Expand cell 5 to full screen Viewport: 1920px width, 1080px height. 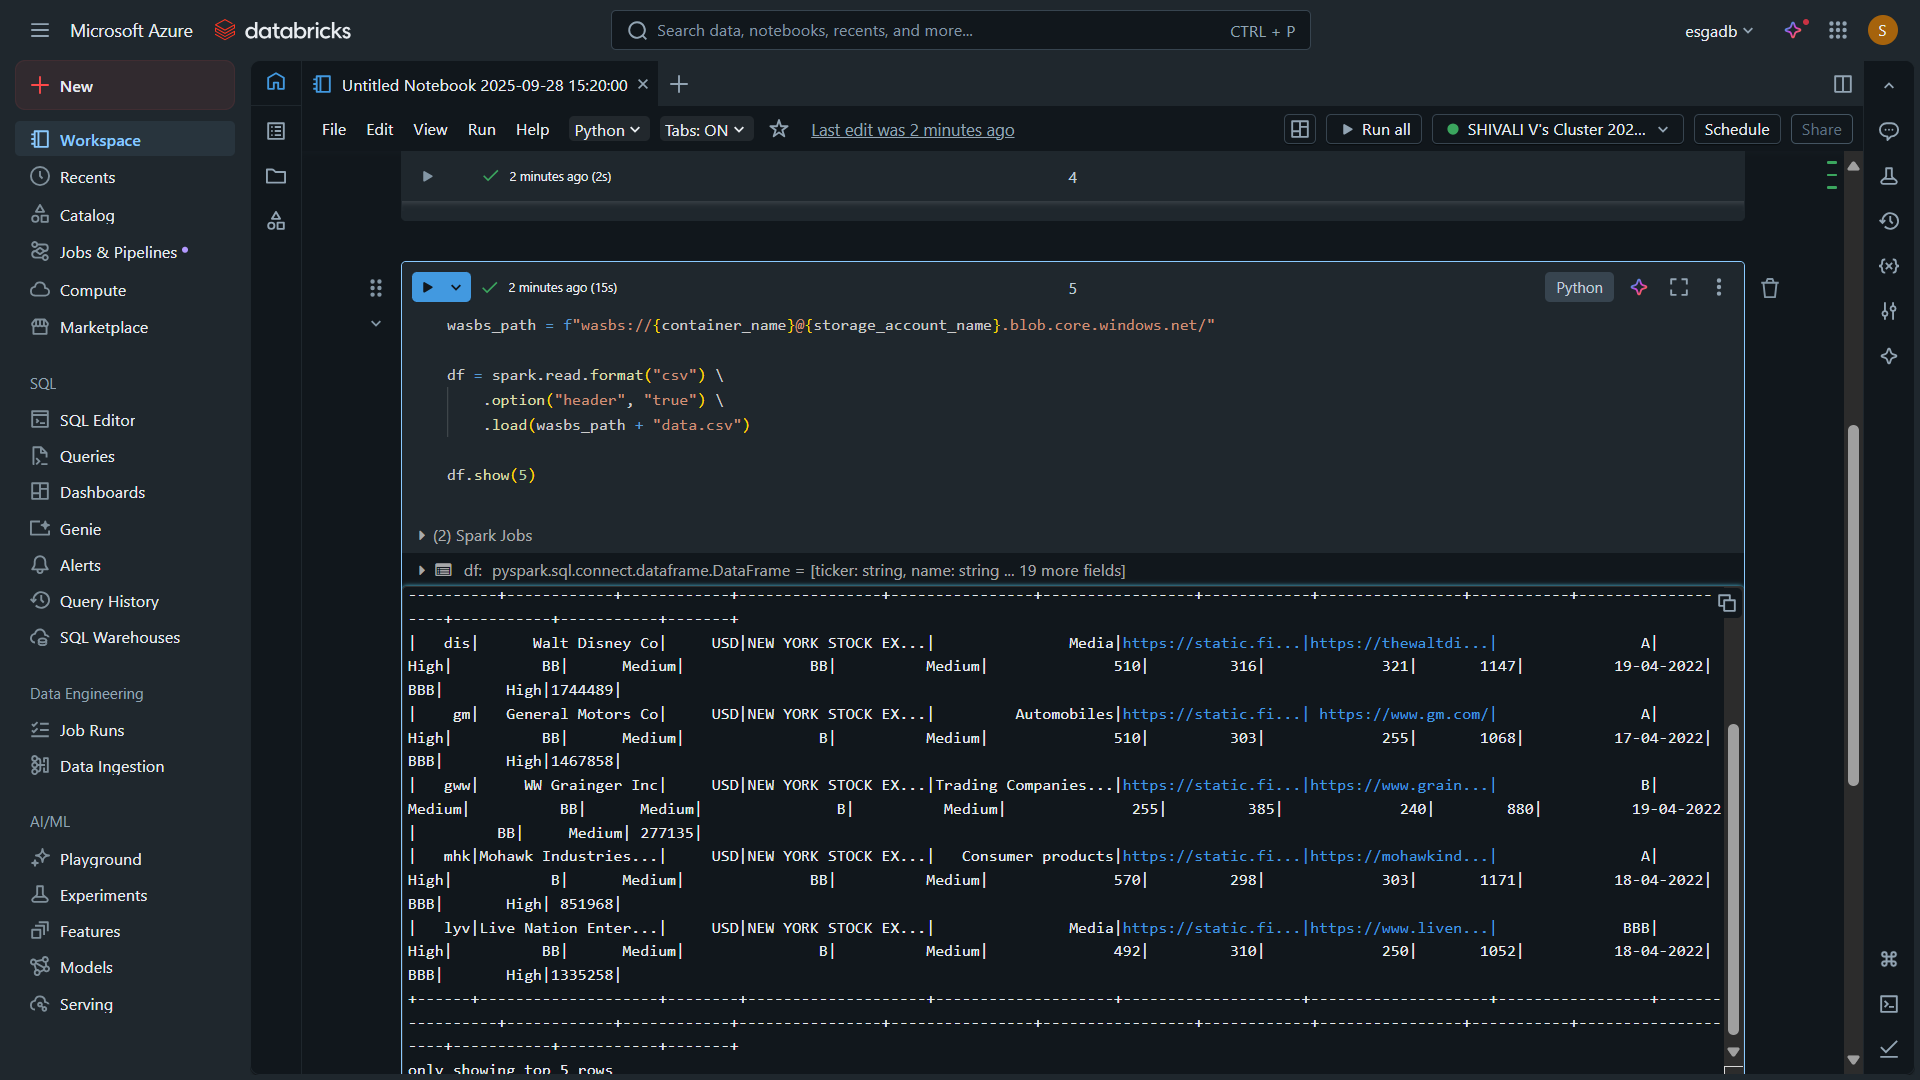[x=1679, y=287]
